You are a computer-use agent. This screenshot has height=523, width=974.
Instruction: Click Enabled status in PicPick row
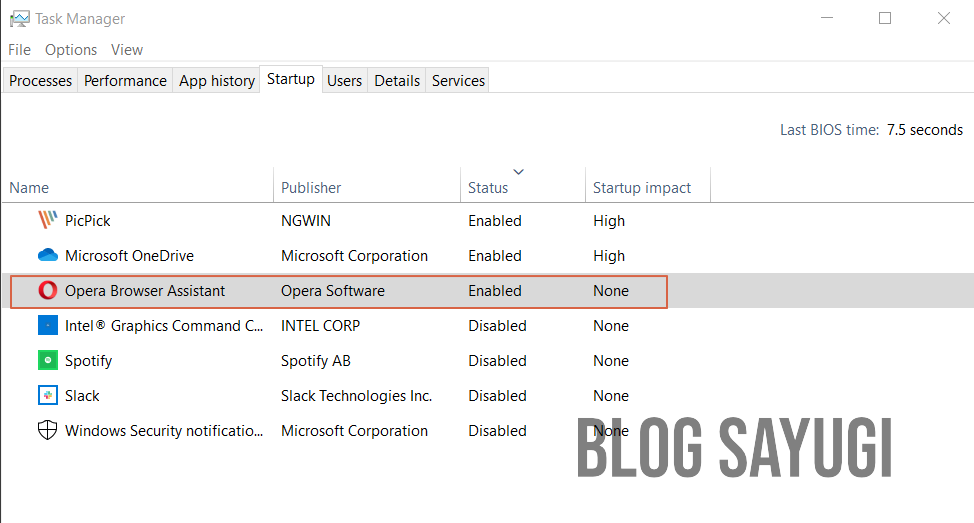click(495, 221)
